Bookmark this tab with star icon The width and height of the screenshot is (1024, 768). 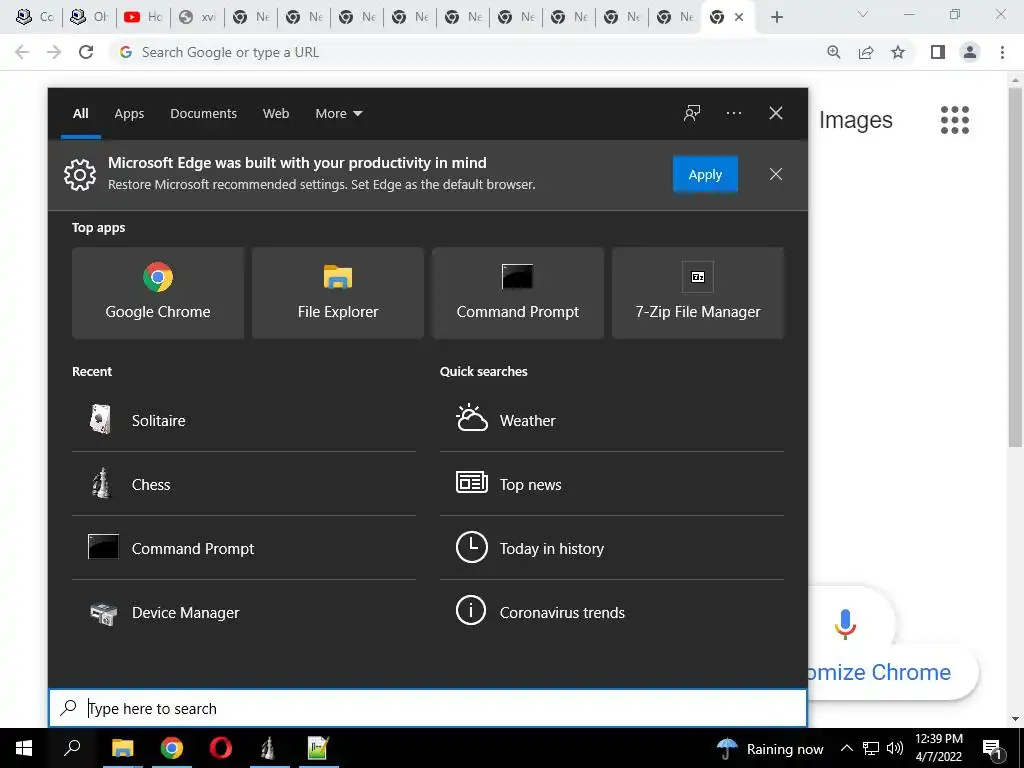pos(898,52)
